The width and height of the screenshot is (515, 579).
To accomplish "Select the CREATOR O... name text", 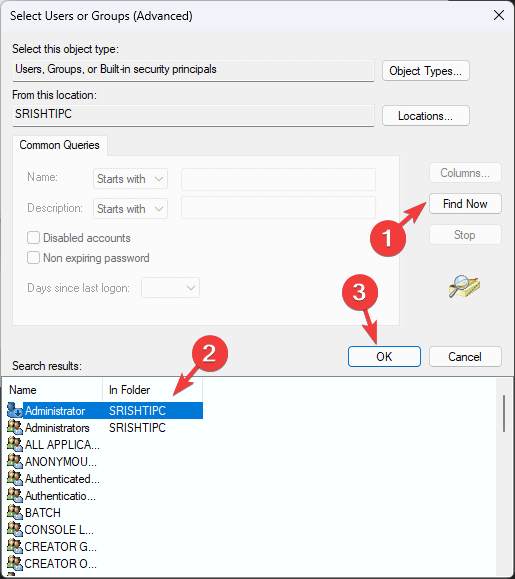I will coord(61,563).
